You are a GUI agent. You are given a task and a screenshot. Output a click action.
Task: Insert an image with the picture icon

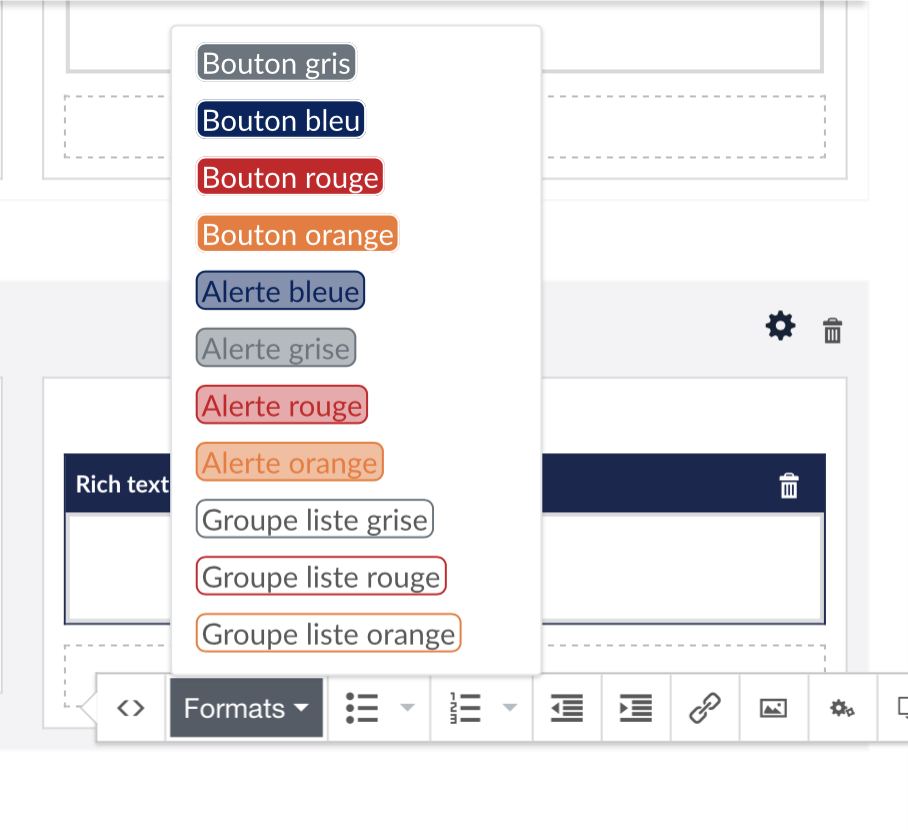pos(773,708)
